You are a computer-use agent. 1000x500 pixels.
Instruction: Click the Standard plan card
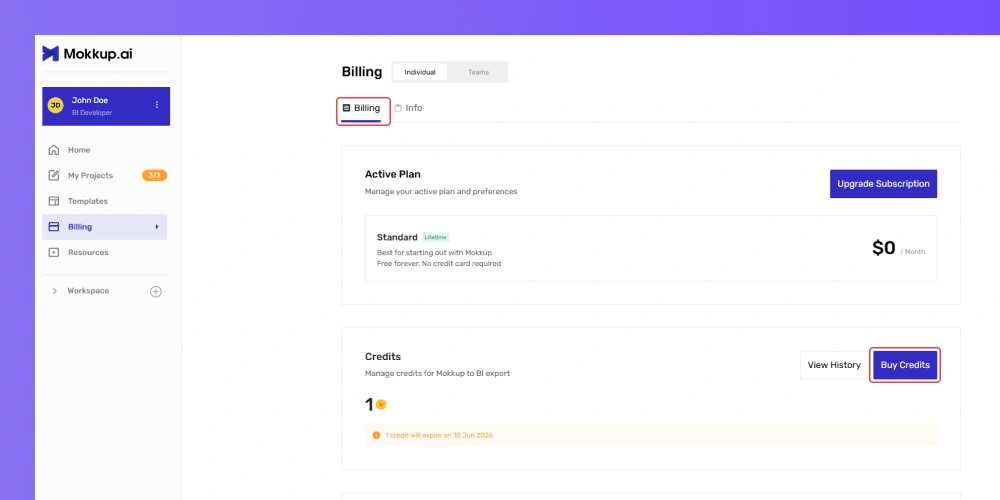coord(651,248)
